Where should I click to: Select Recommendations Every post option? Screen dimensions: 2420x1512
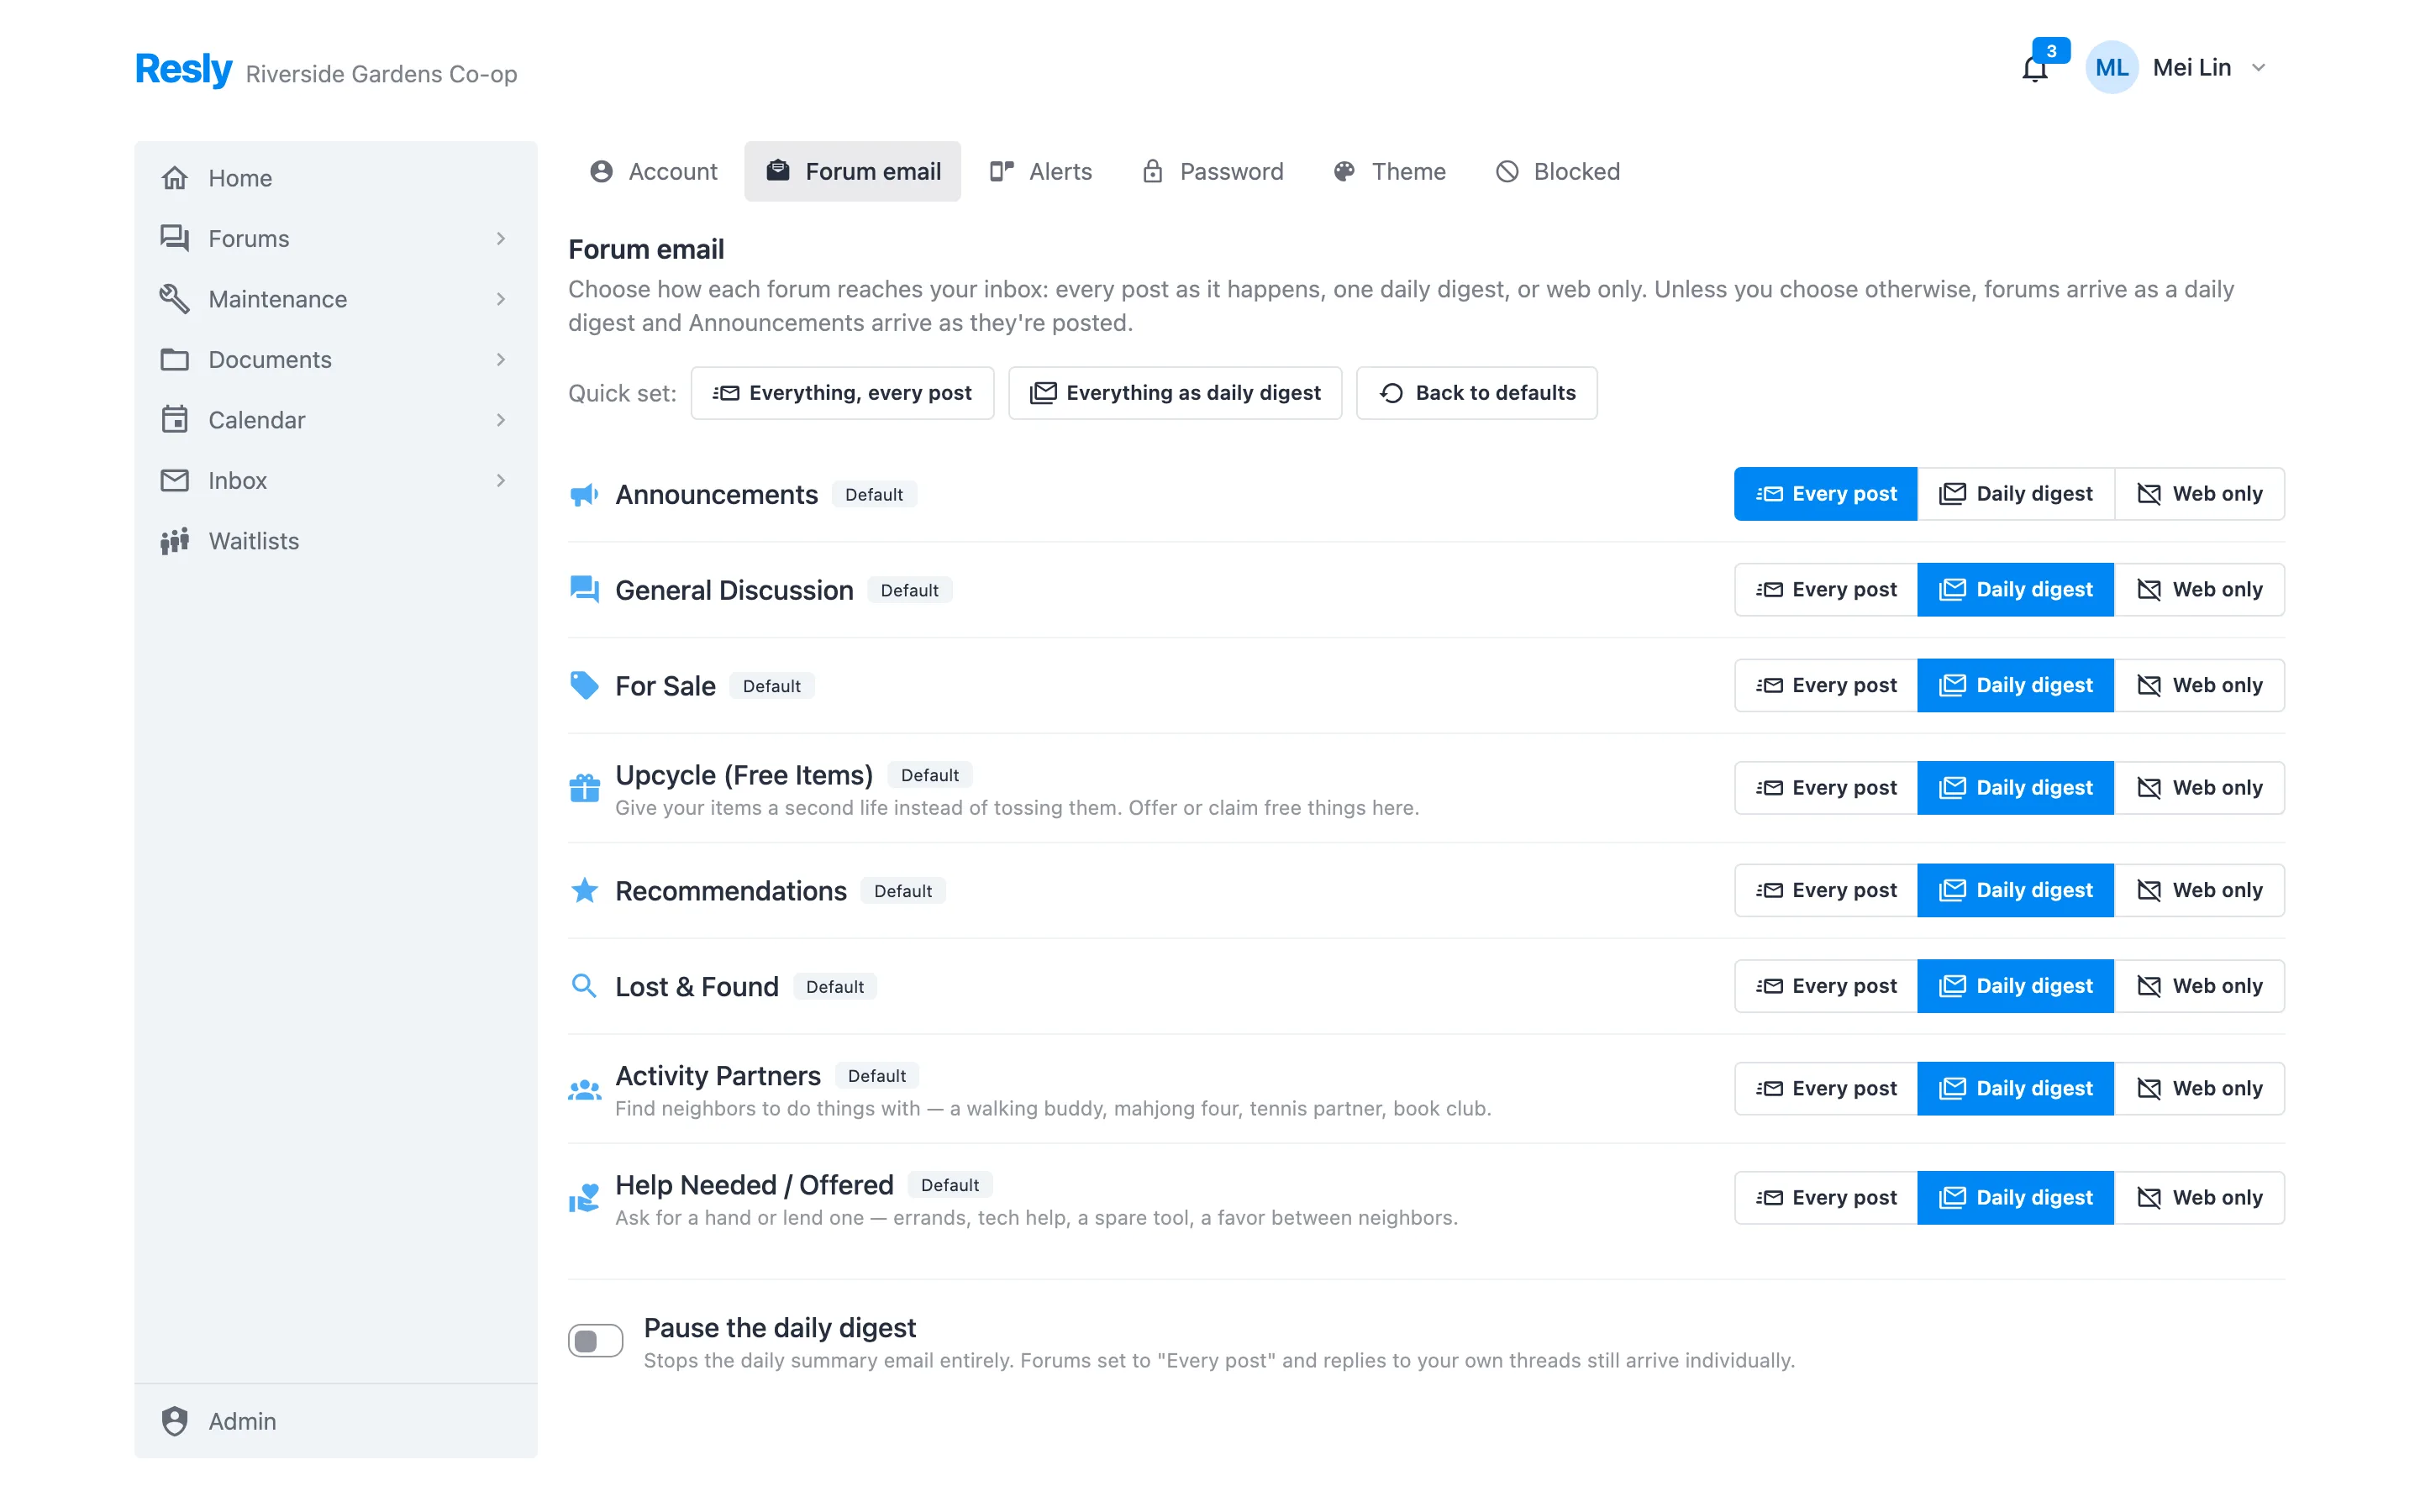point(1826,890)
